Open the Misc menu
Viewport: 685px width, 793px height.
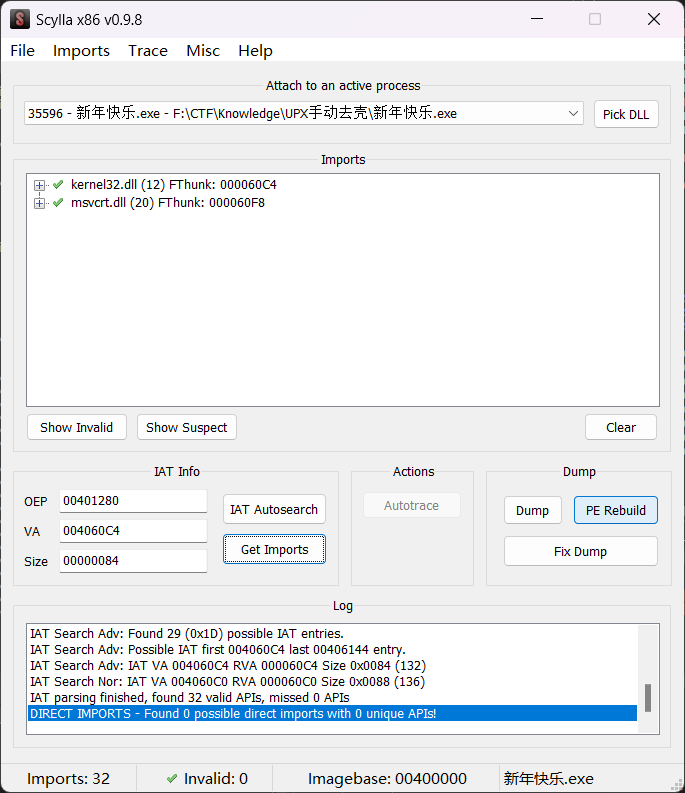(x=203, y=51)
